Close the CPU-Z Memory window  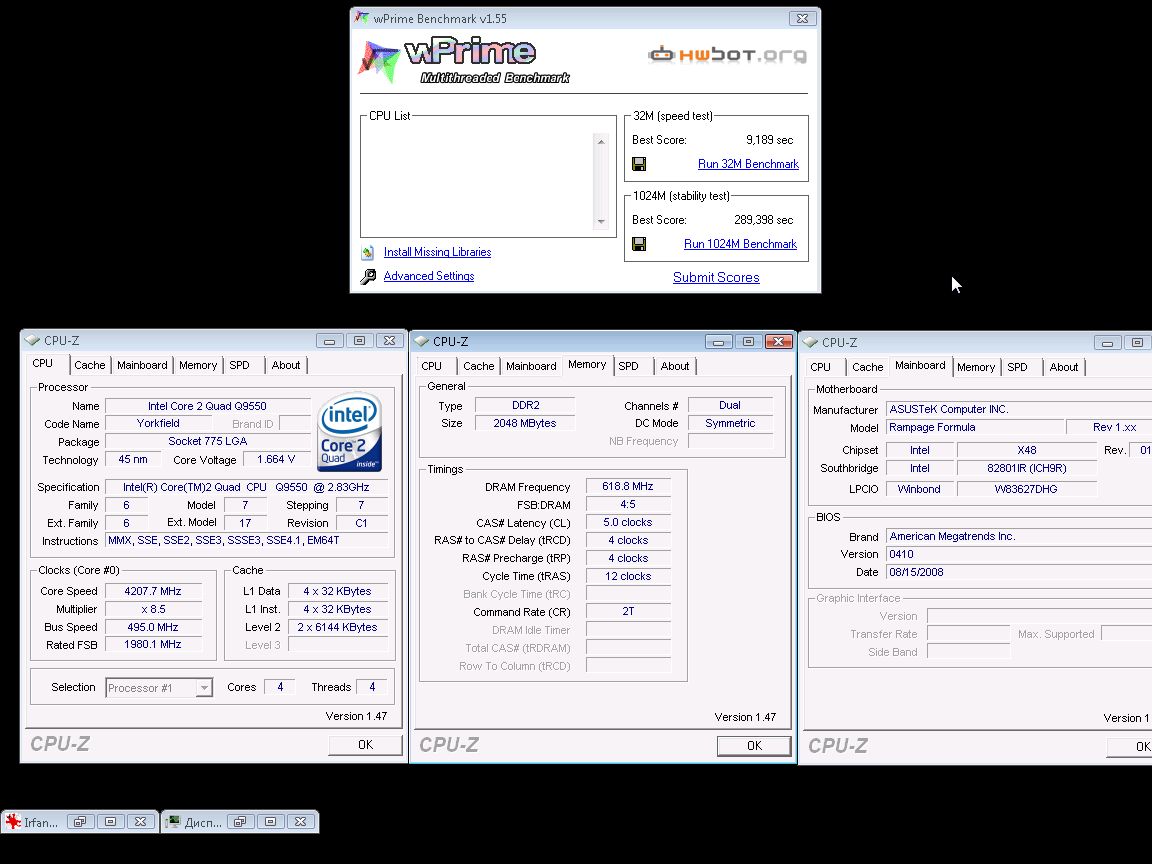778,342
